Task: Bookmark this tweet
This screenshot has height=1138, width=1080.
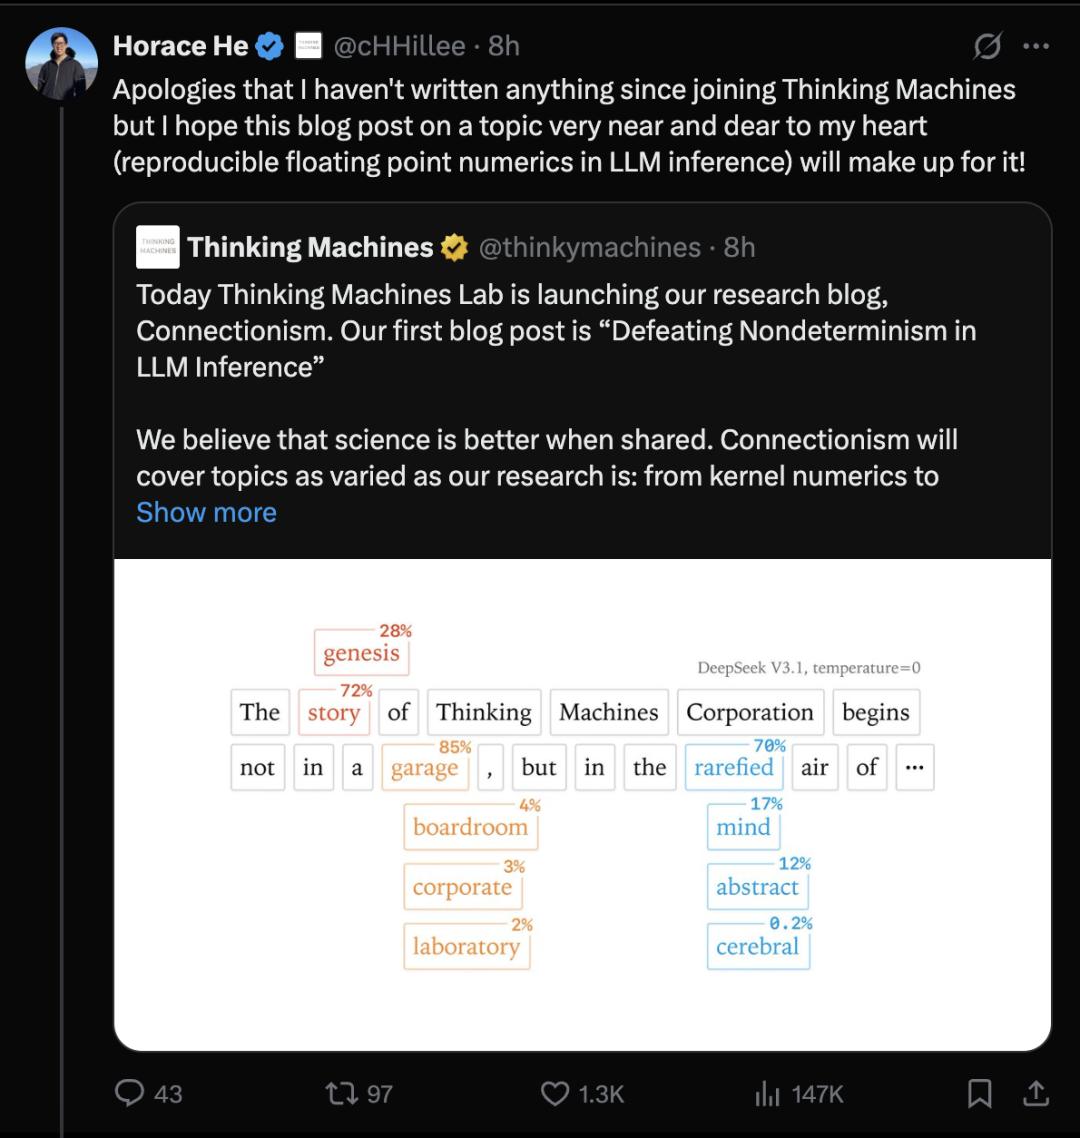Action: point(980,1093)
